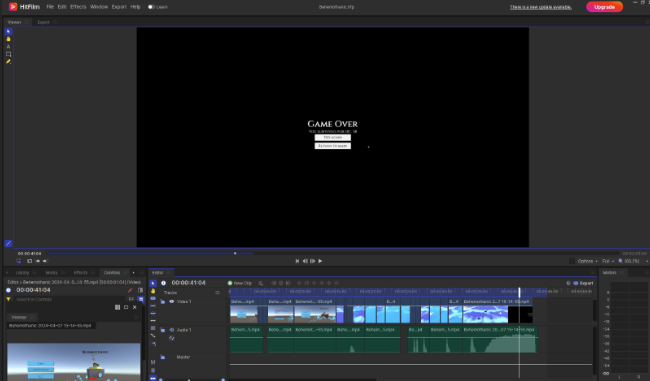Open the Window menu
The width and height of the screenshot is (650, 381).
click(x=99, y=7)
